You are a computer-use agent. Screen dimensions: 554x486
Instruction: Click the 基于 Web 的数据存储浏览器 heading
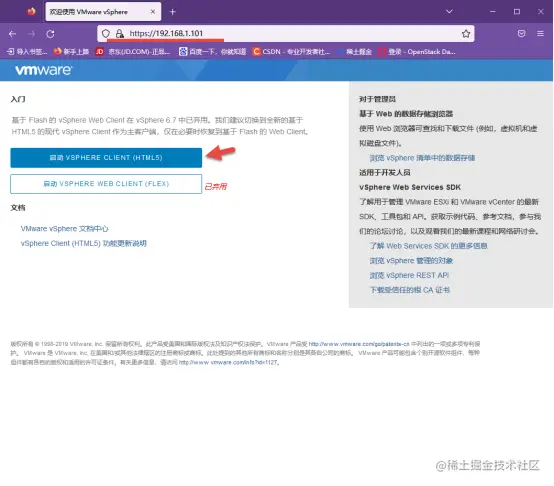click(x=406, y=114)
